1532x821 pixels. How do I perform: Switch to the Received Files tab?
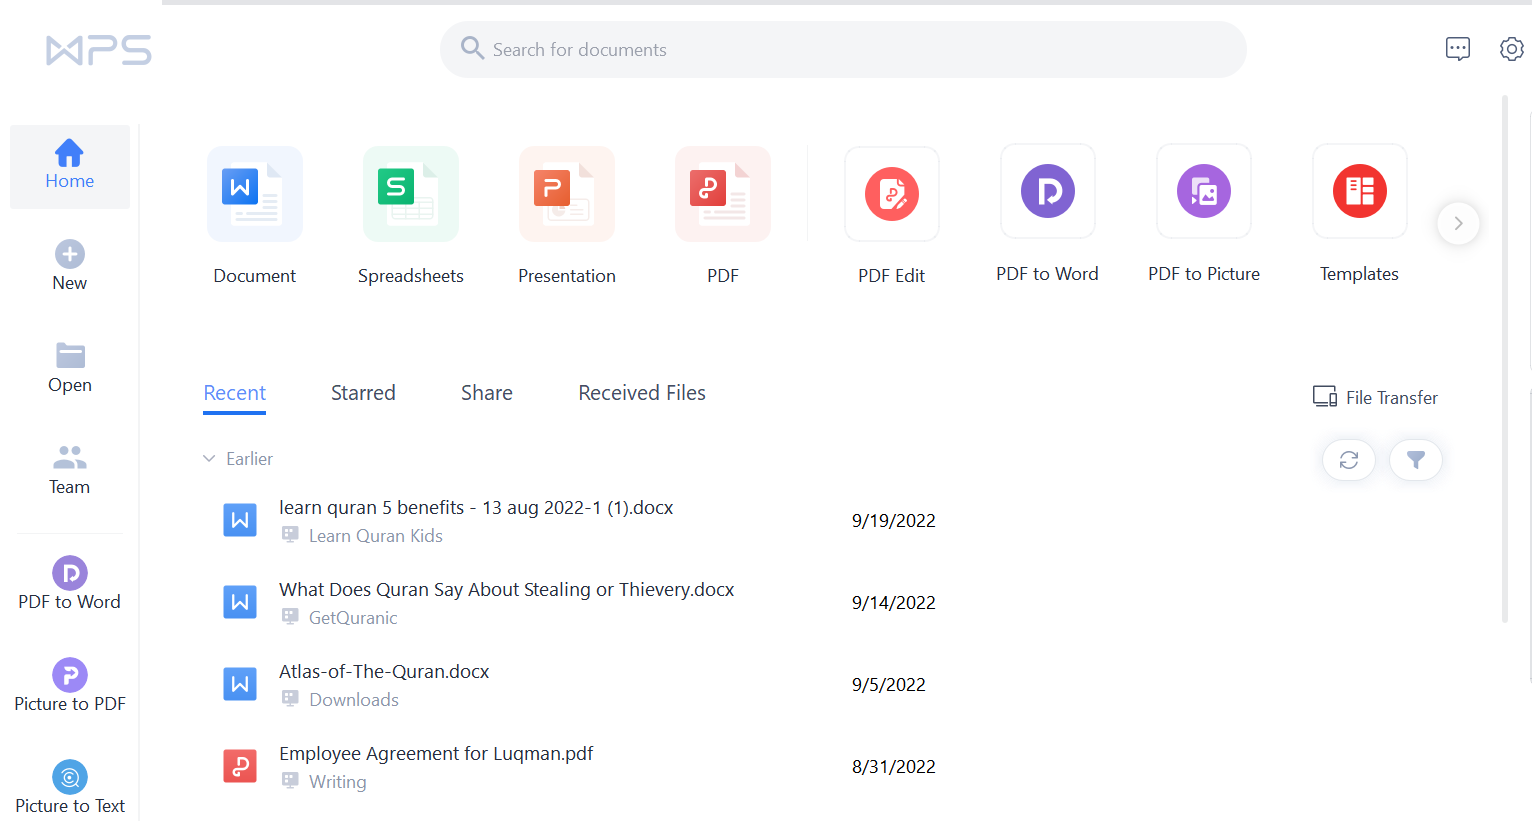click(x=642, y=393)
